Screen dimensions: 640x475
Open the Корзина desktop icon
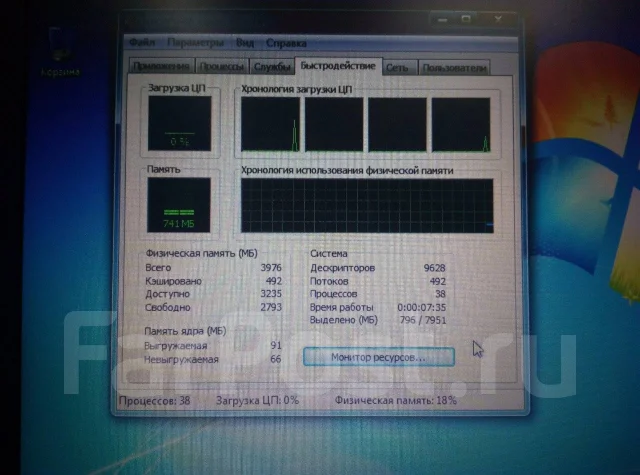(x=60, y=52)
